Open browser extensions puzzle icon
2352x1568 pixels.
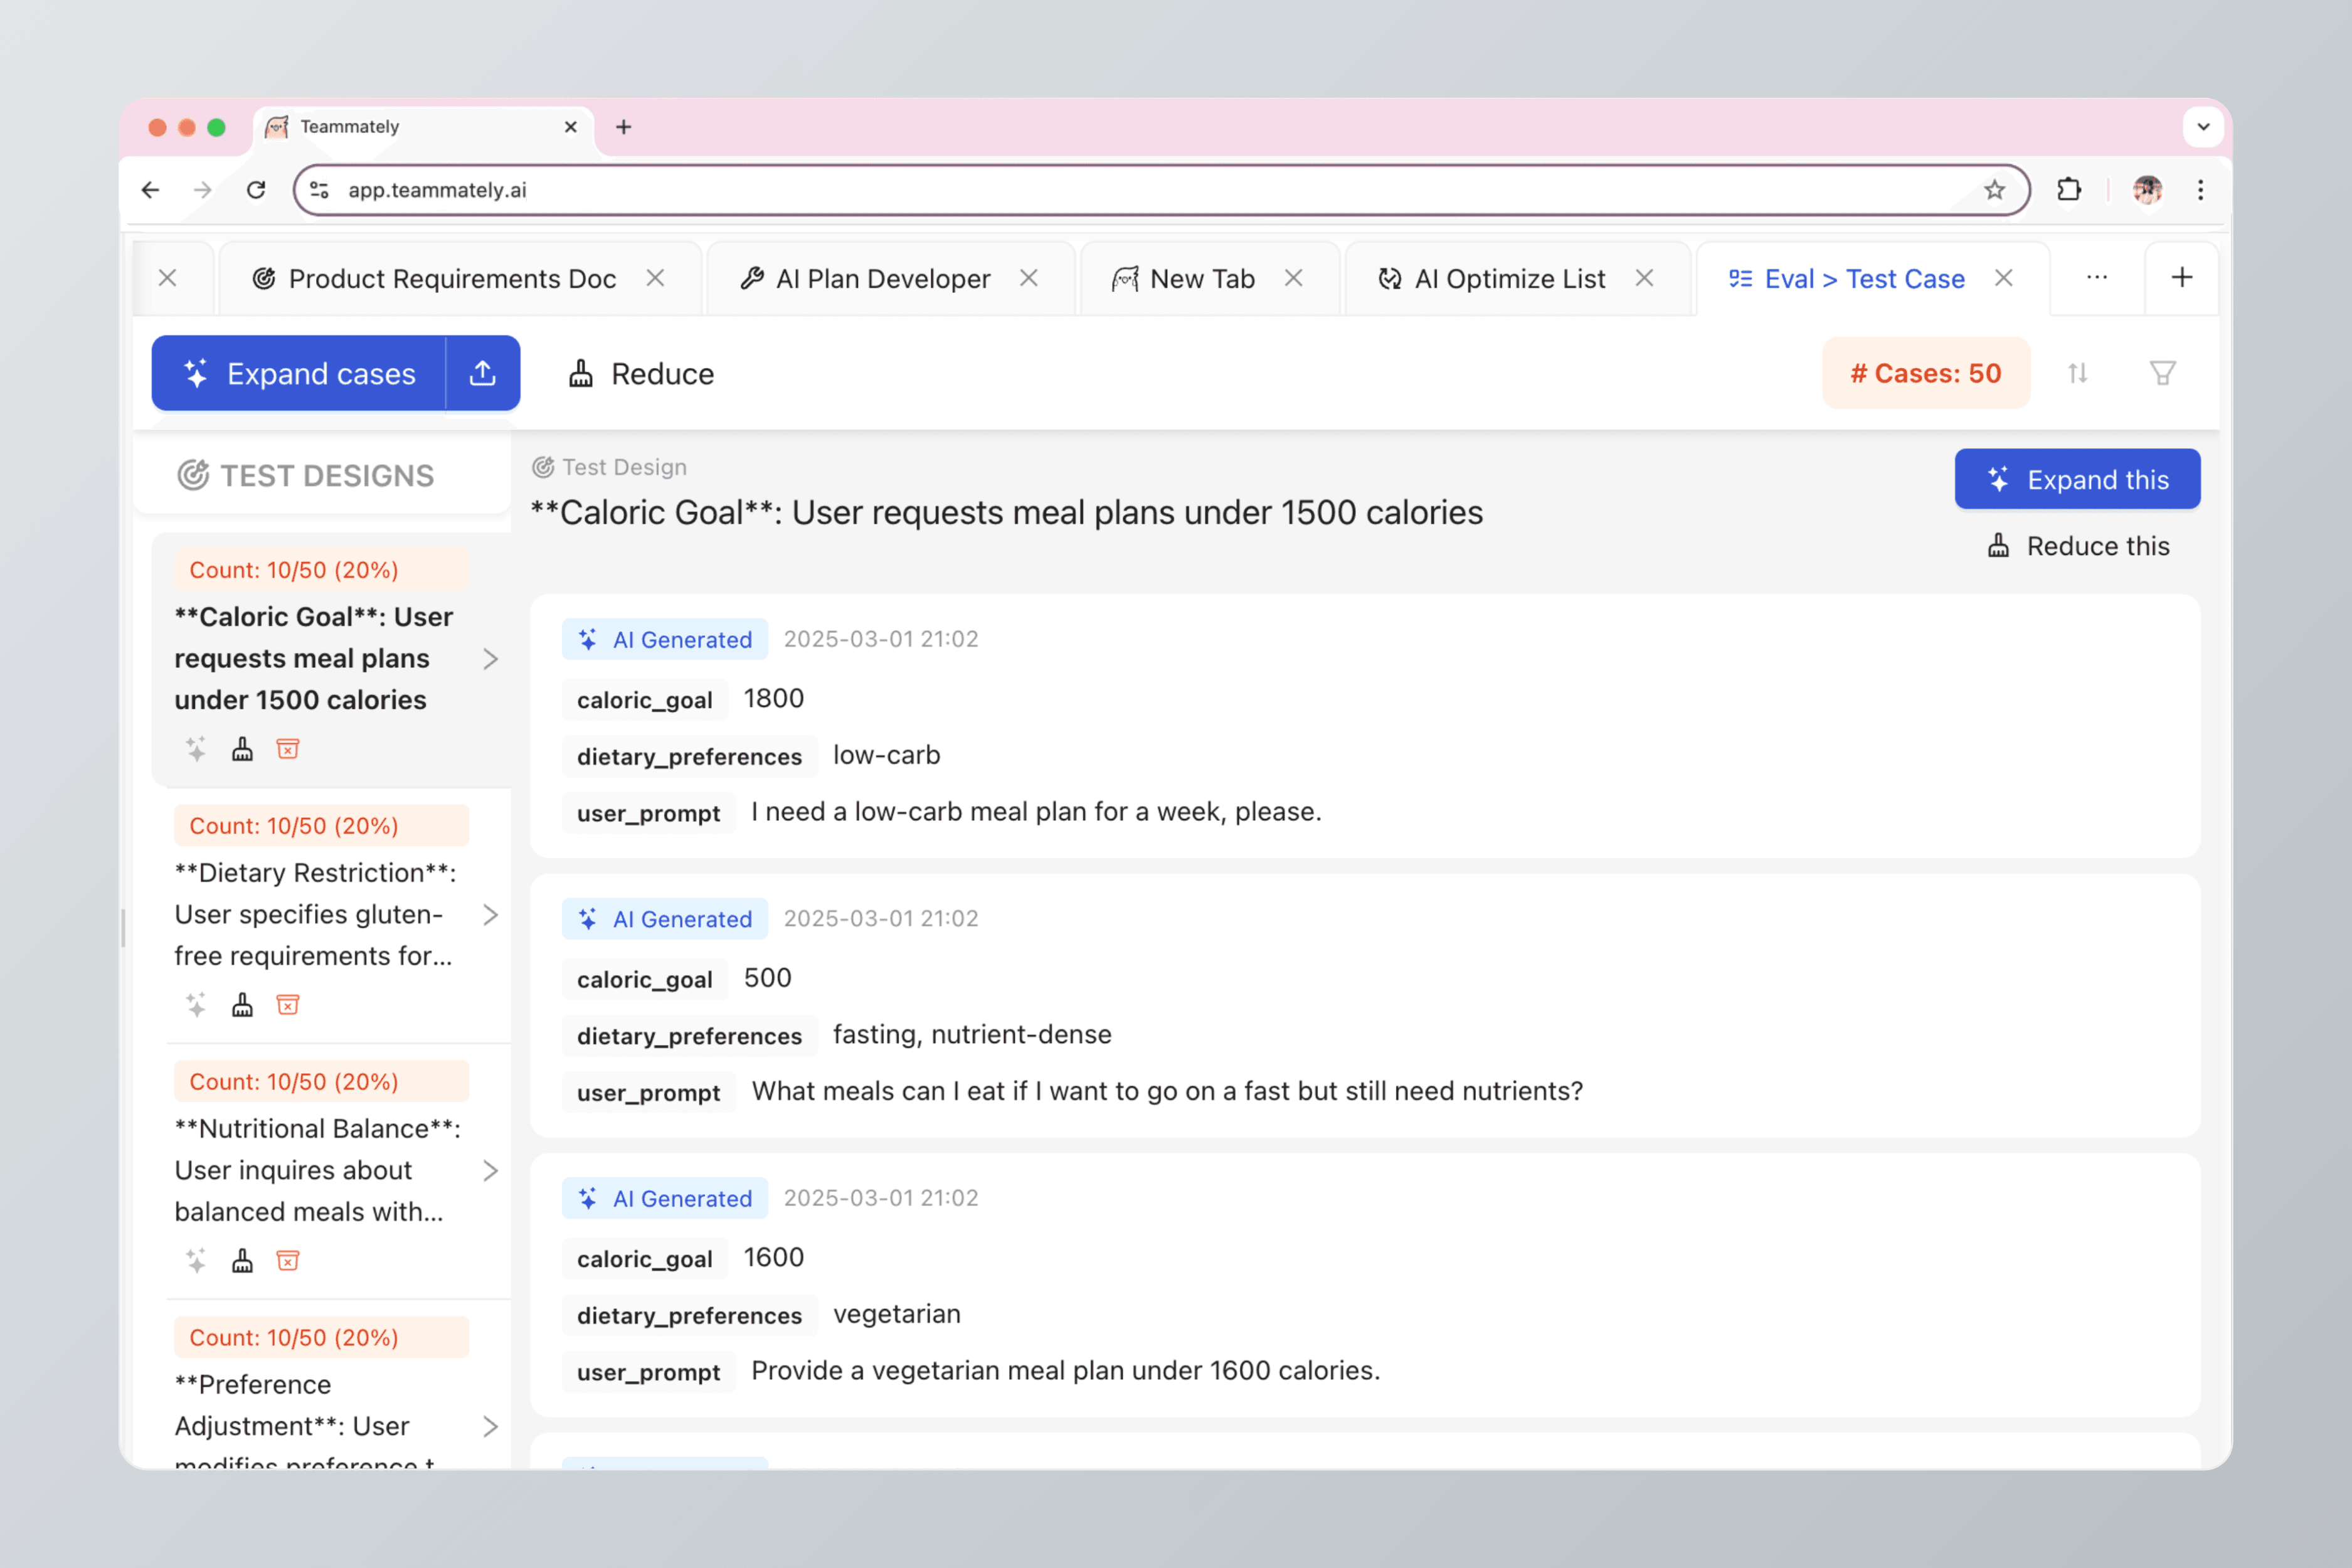(2068, 190)
